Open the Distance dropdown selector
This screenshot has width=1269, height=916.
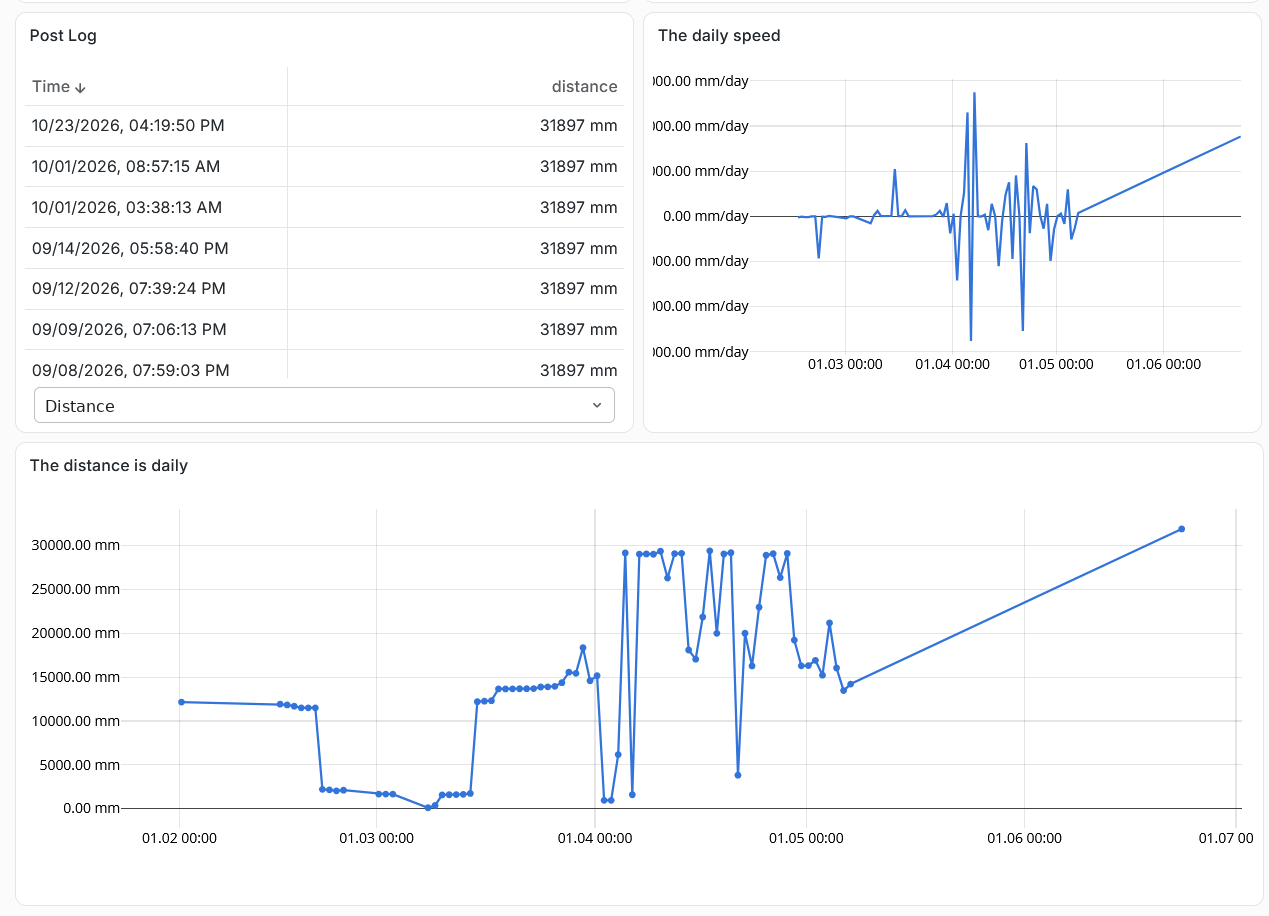click(324, 405)
